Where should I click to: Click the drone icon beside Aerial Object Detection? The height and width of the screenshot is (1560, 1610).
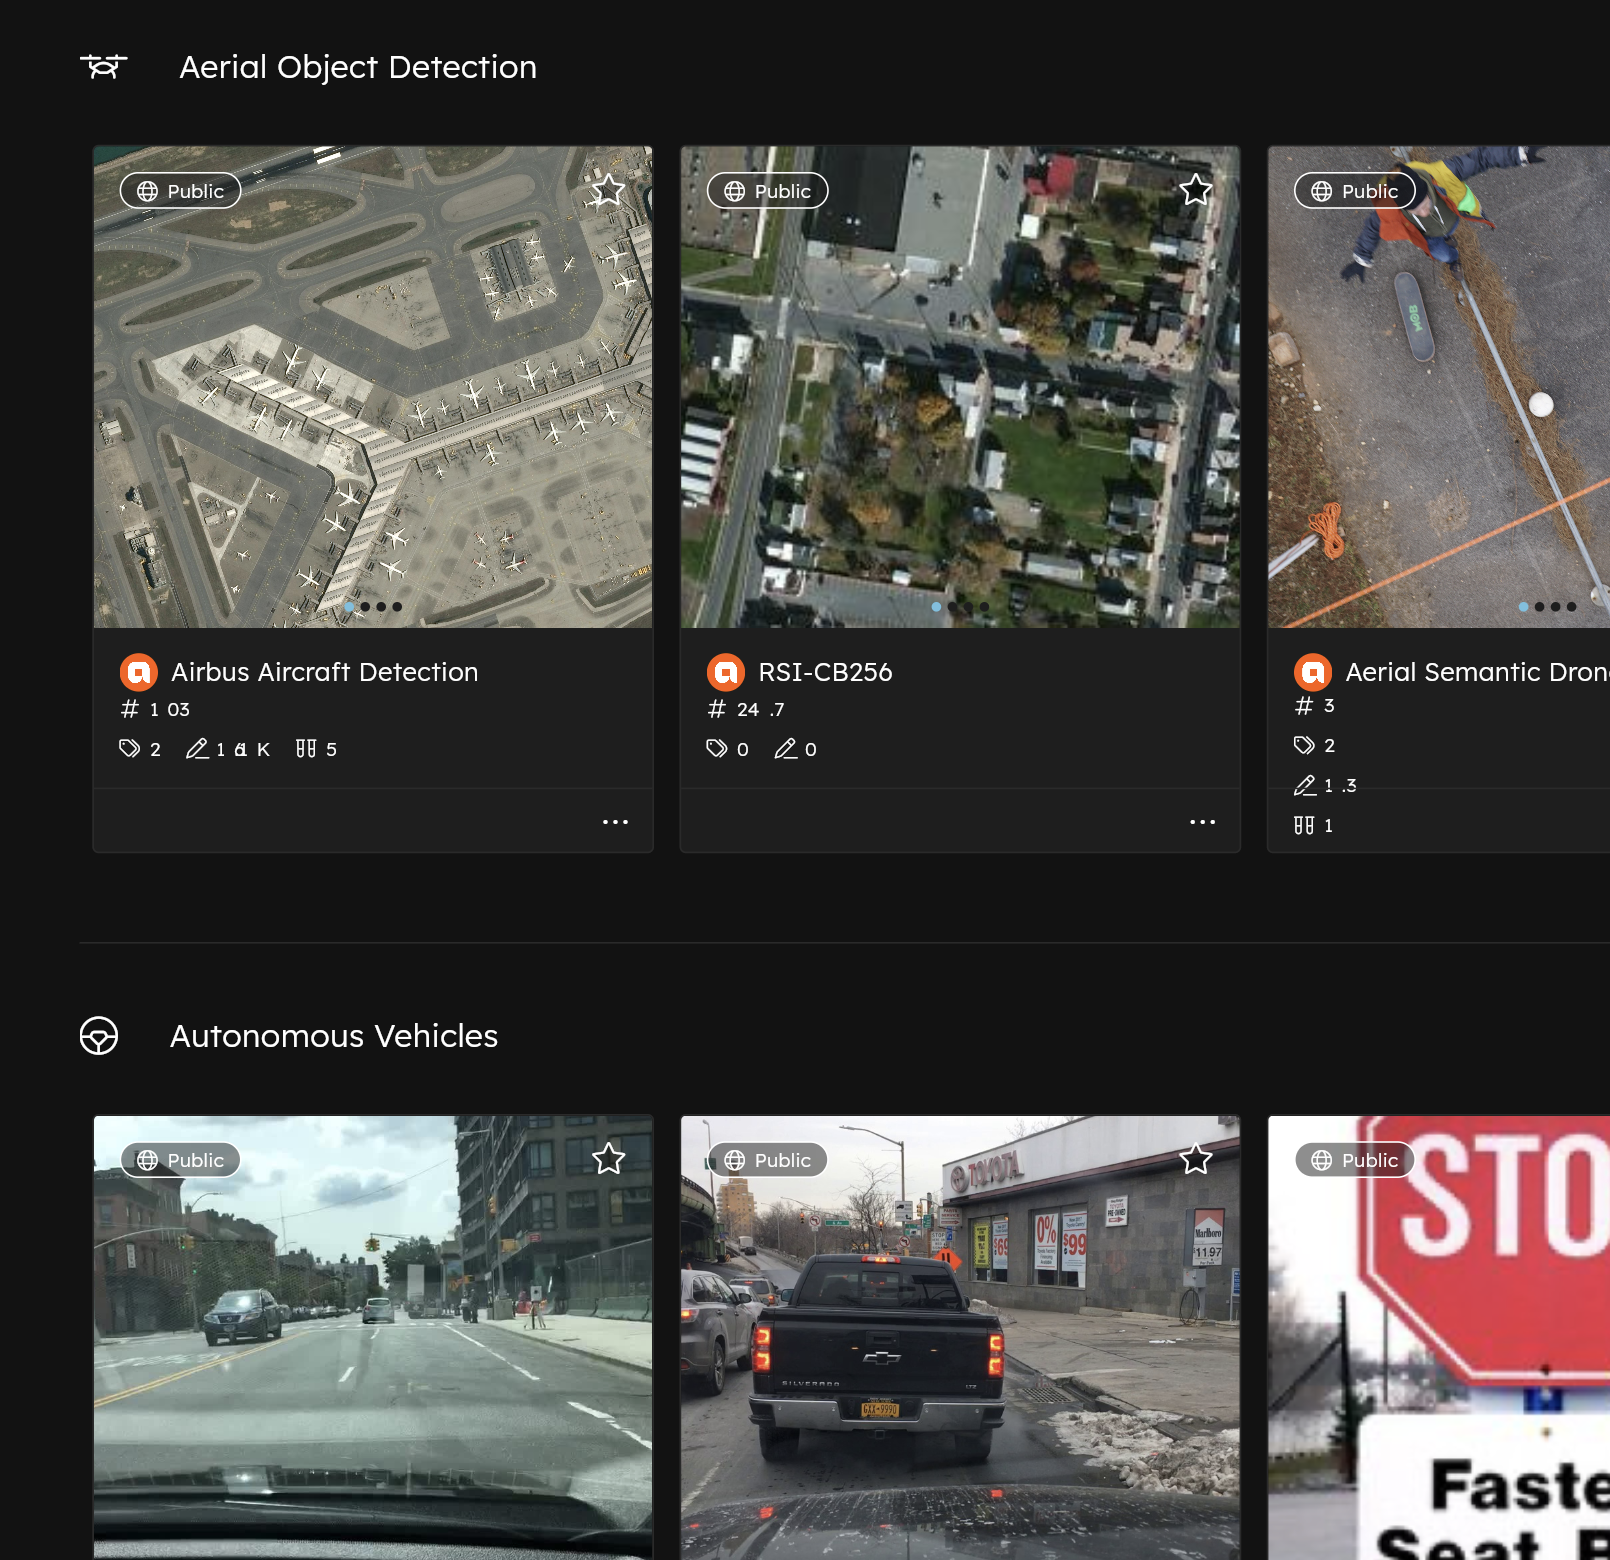104,67
